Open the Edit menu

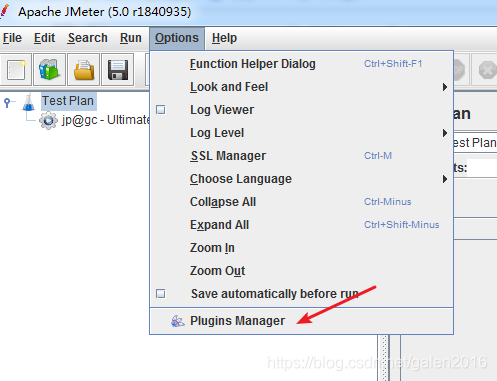tap(44, 38)
